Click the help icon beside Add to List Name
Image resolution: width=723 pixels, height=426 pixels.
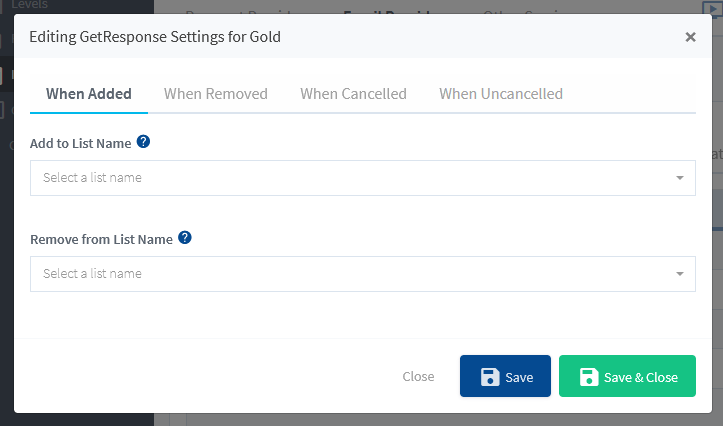[143, 142]
